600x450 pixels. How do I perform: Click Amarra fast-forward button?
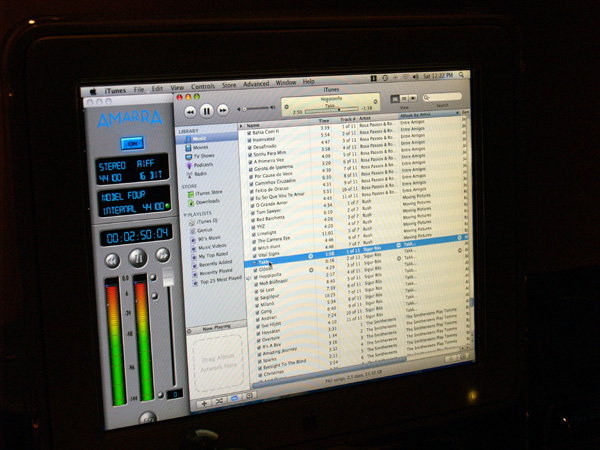coord(163,254)
